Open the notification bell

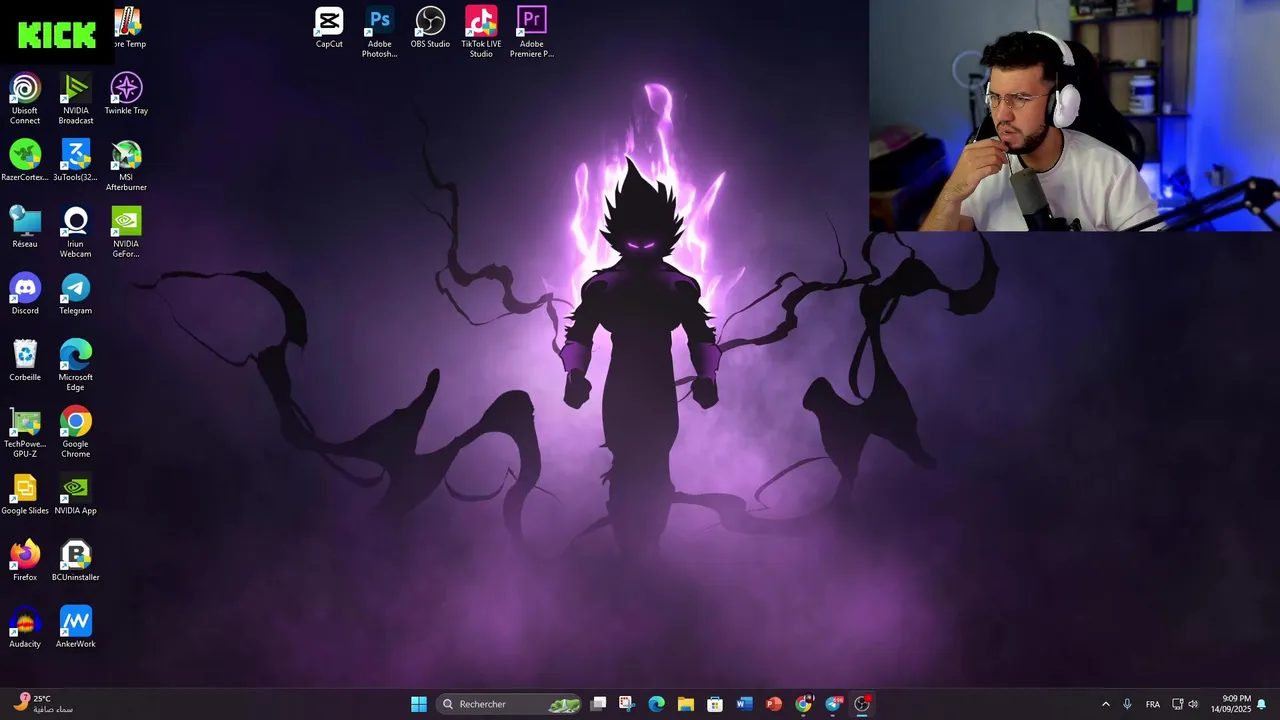pos(1262,704)
